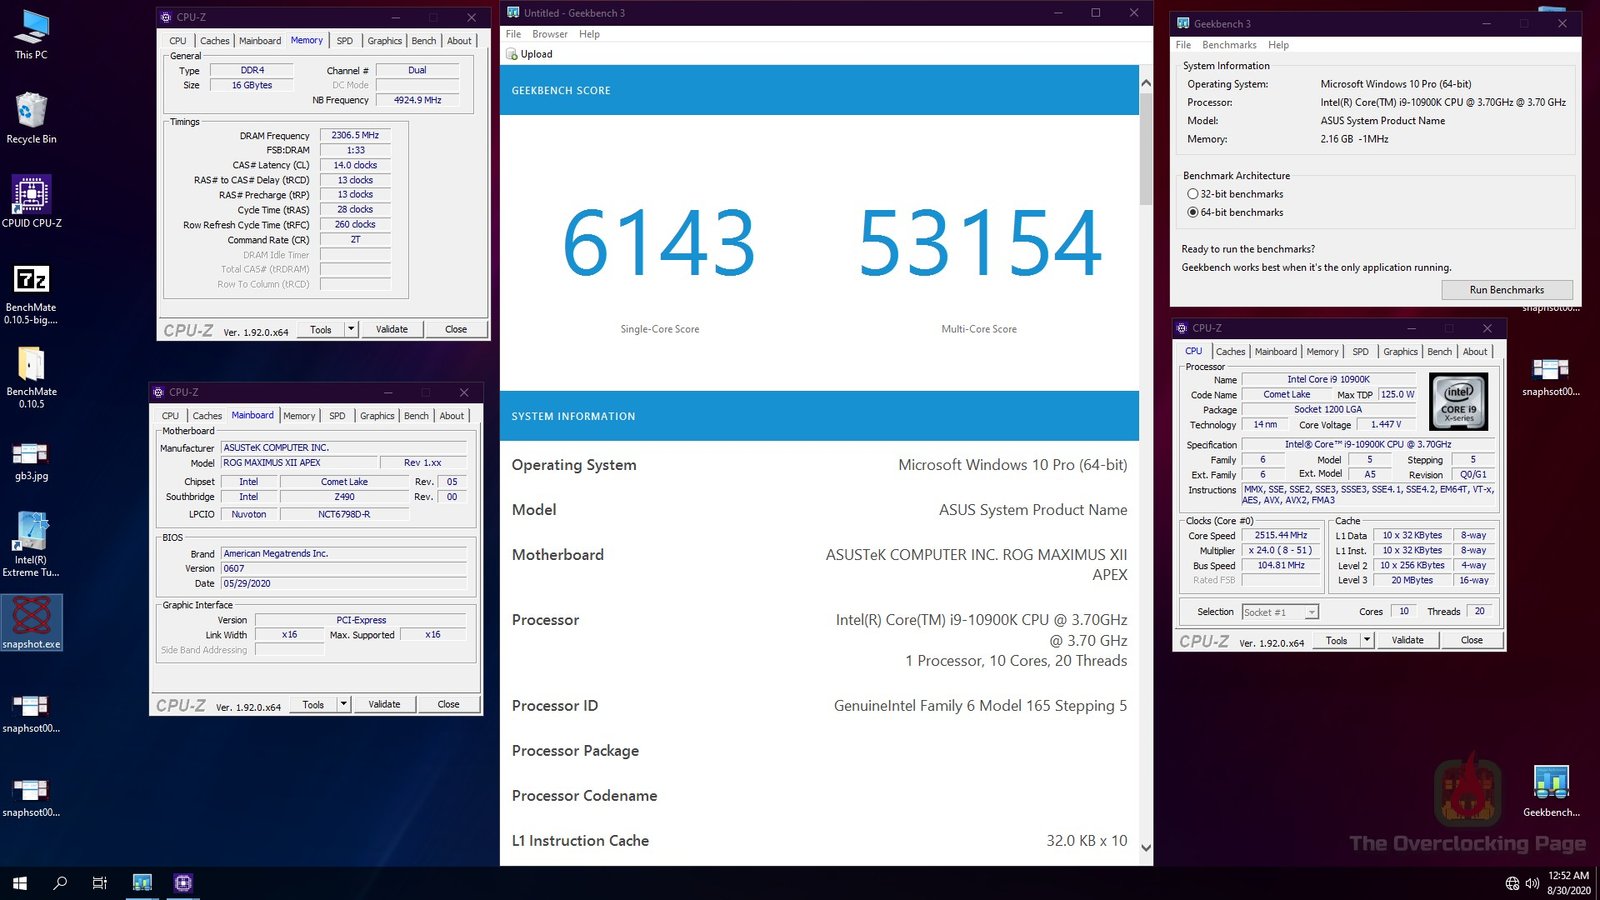Open the Recycle Bin
1600x900 pixels.
pos(31,112)
